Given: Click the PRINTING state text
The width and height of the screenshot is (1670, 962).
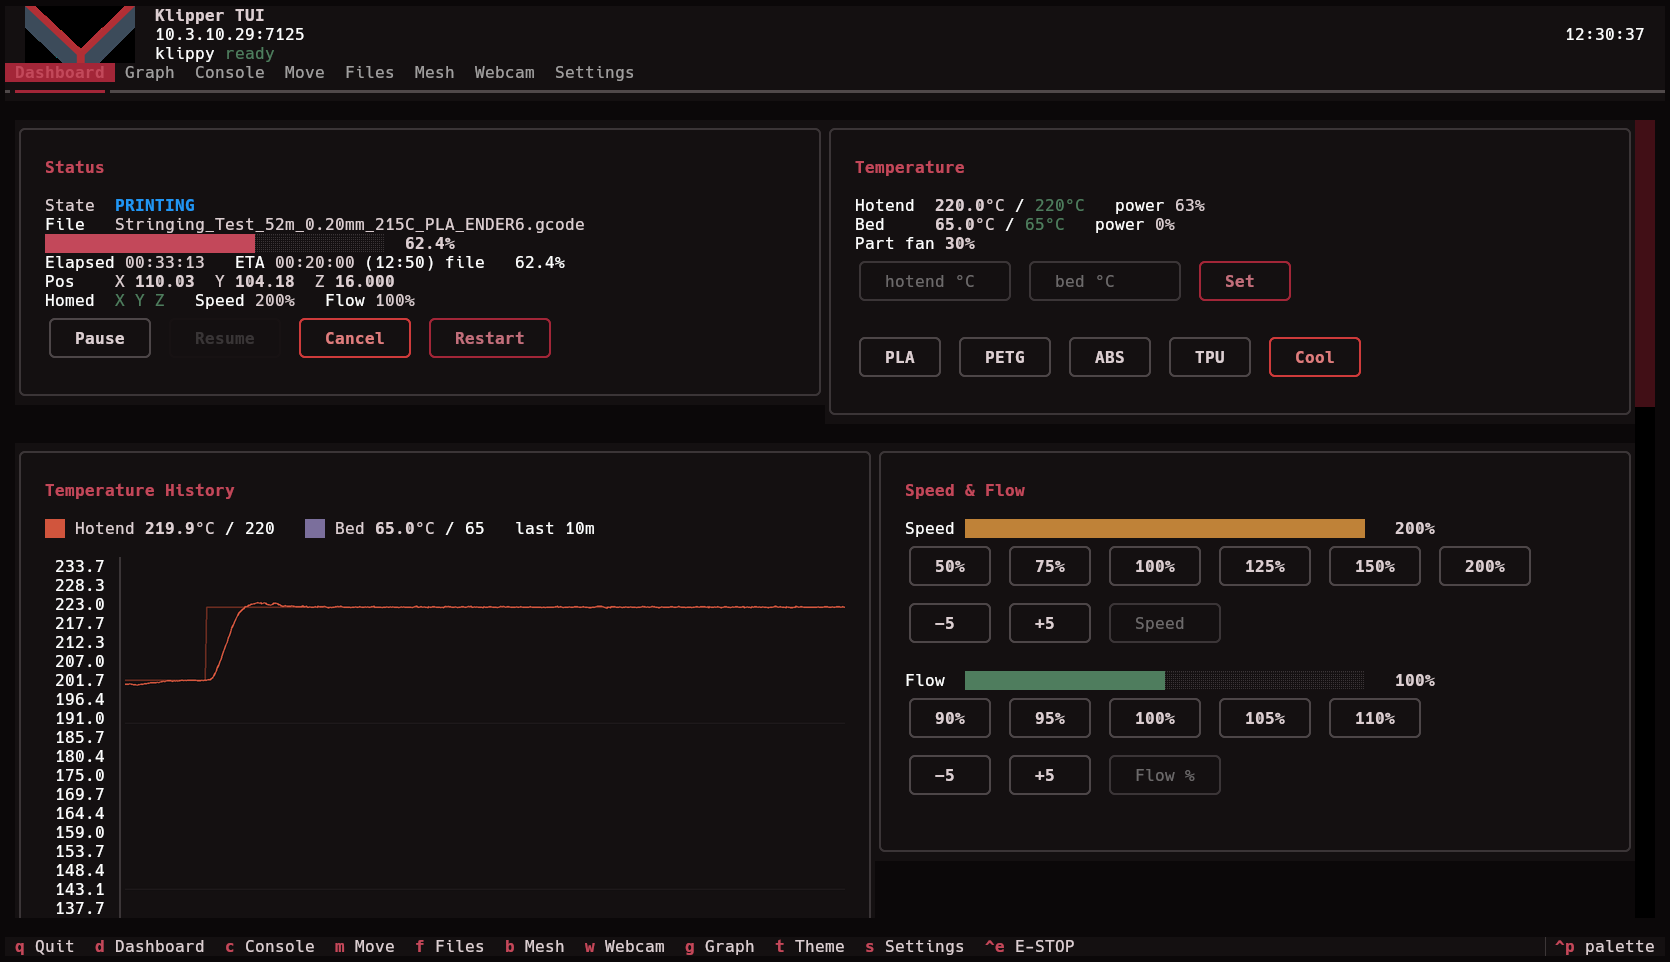Looking at the screenshot, I should pyautogui.click(x=155, y=205).
